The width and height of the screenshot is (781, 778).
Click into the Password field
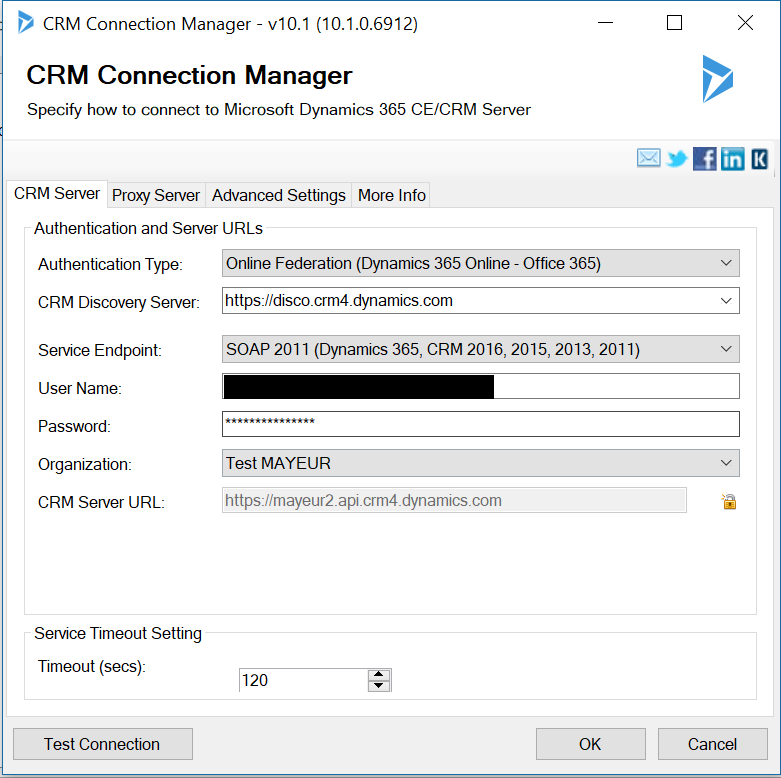(x=481, y=424)
